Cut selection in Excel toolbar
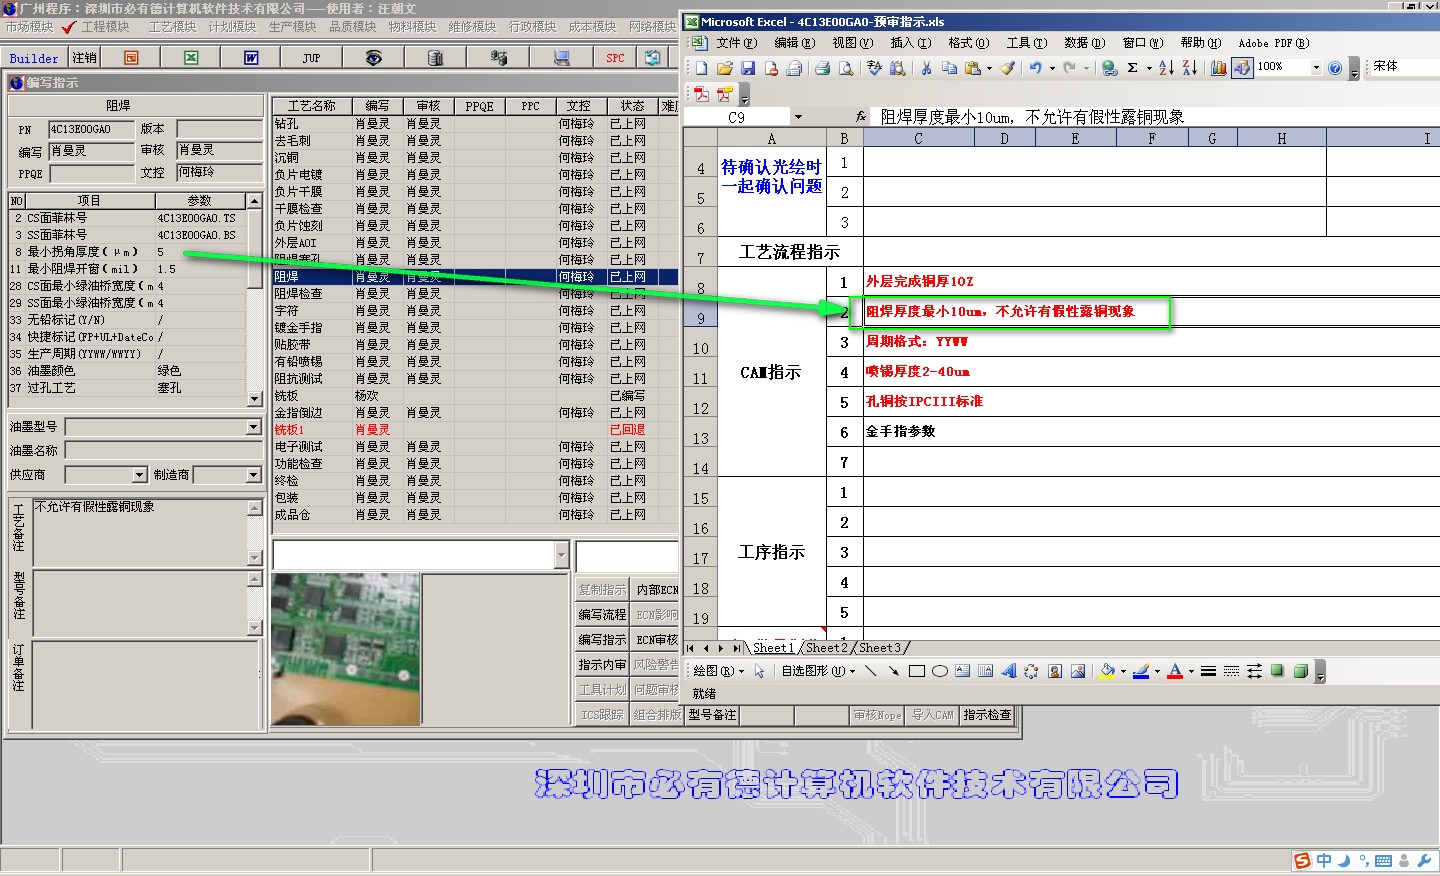The image size is (1440, 876). [x=926, y=68]
